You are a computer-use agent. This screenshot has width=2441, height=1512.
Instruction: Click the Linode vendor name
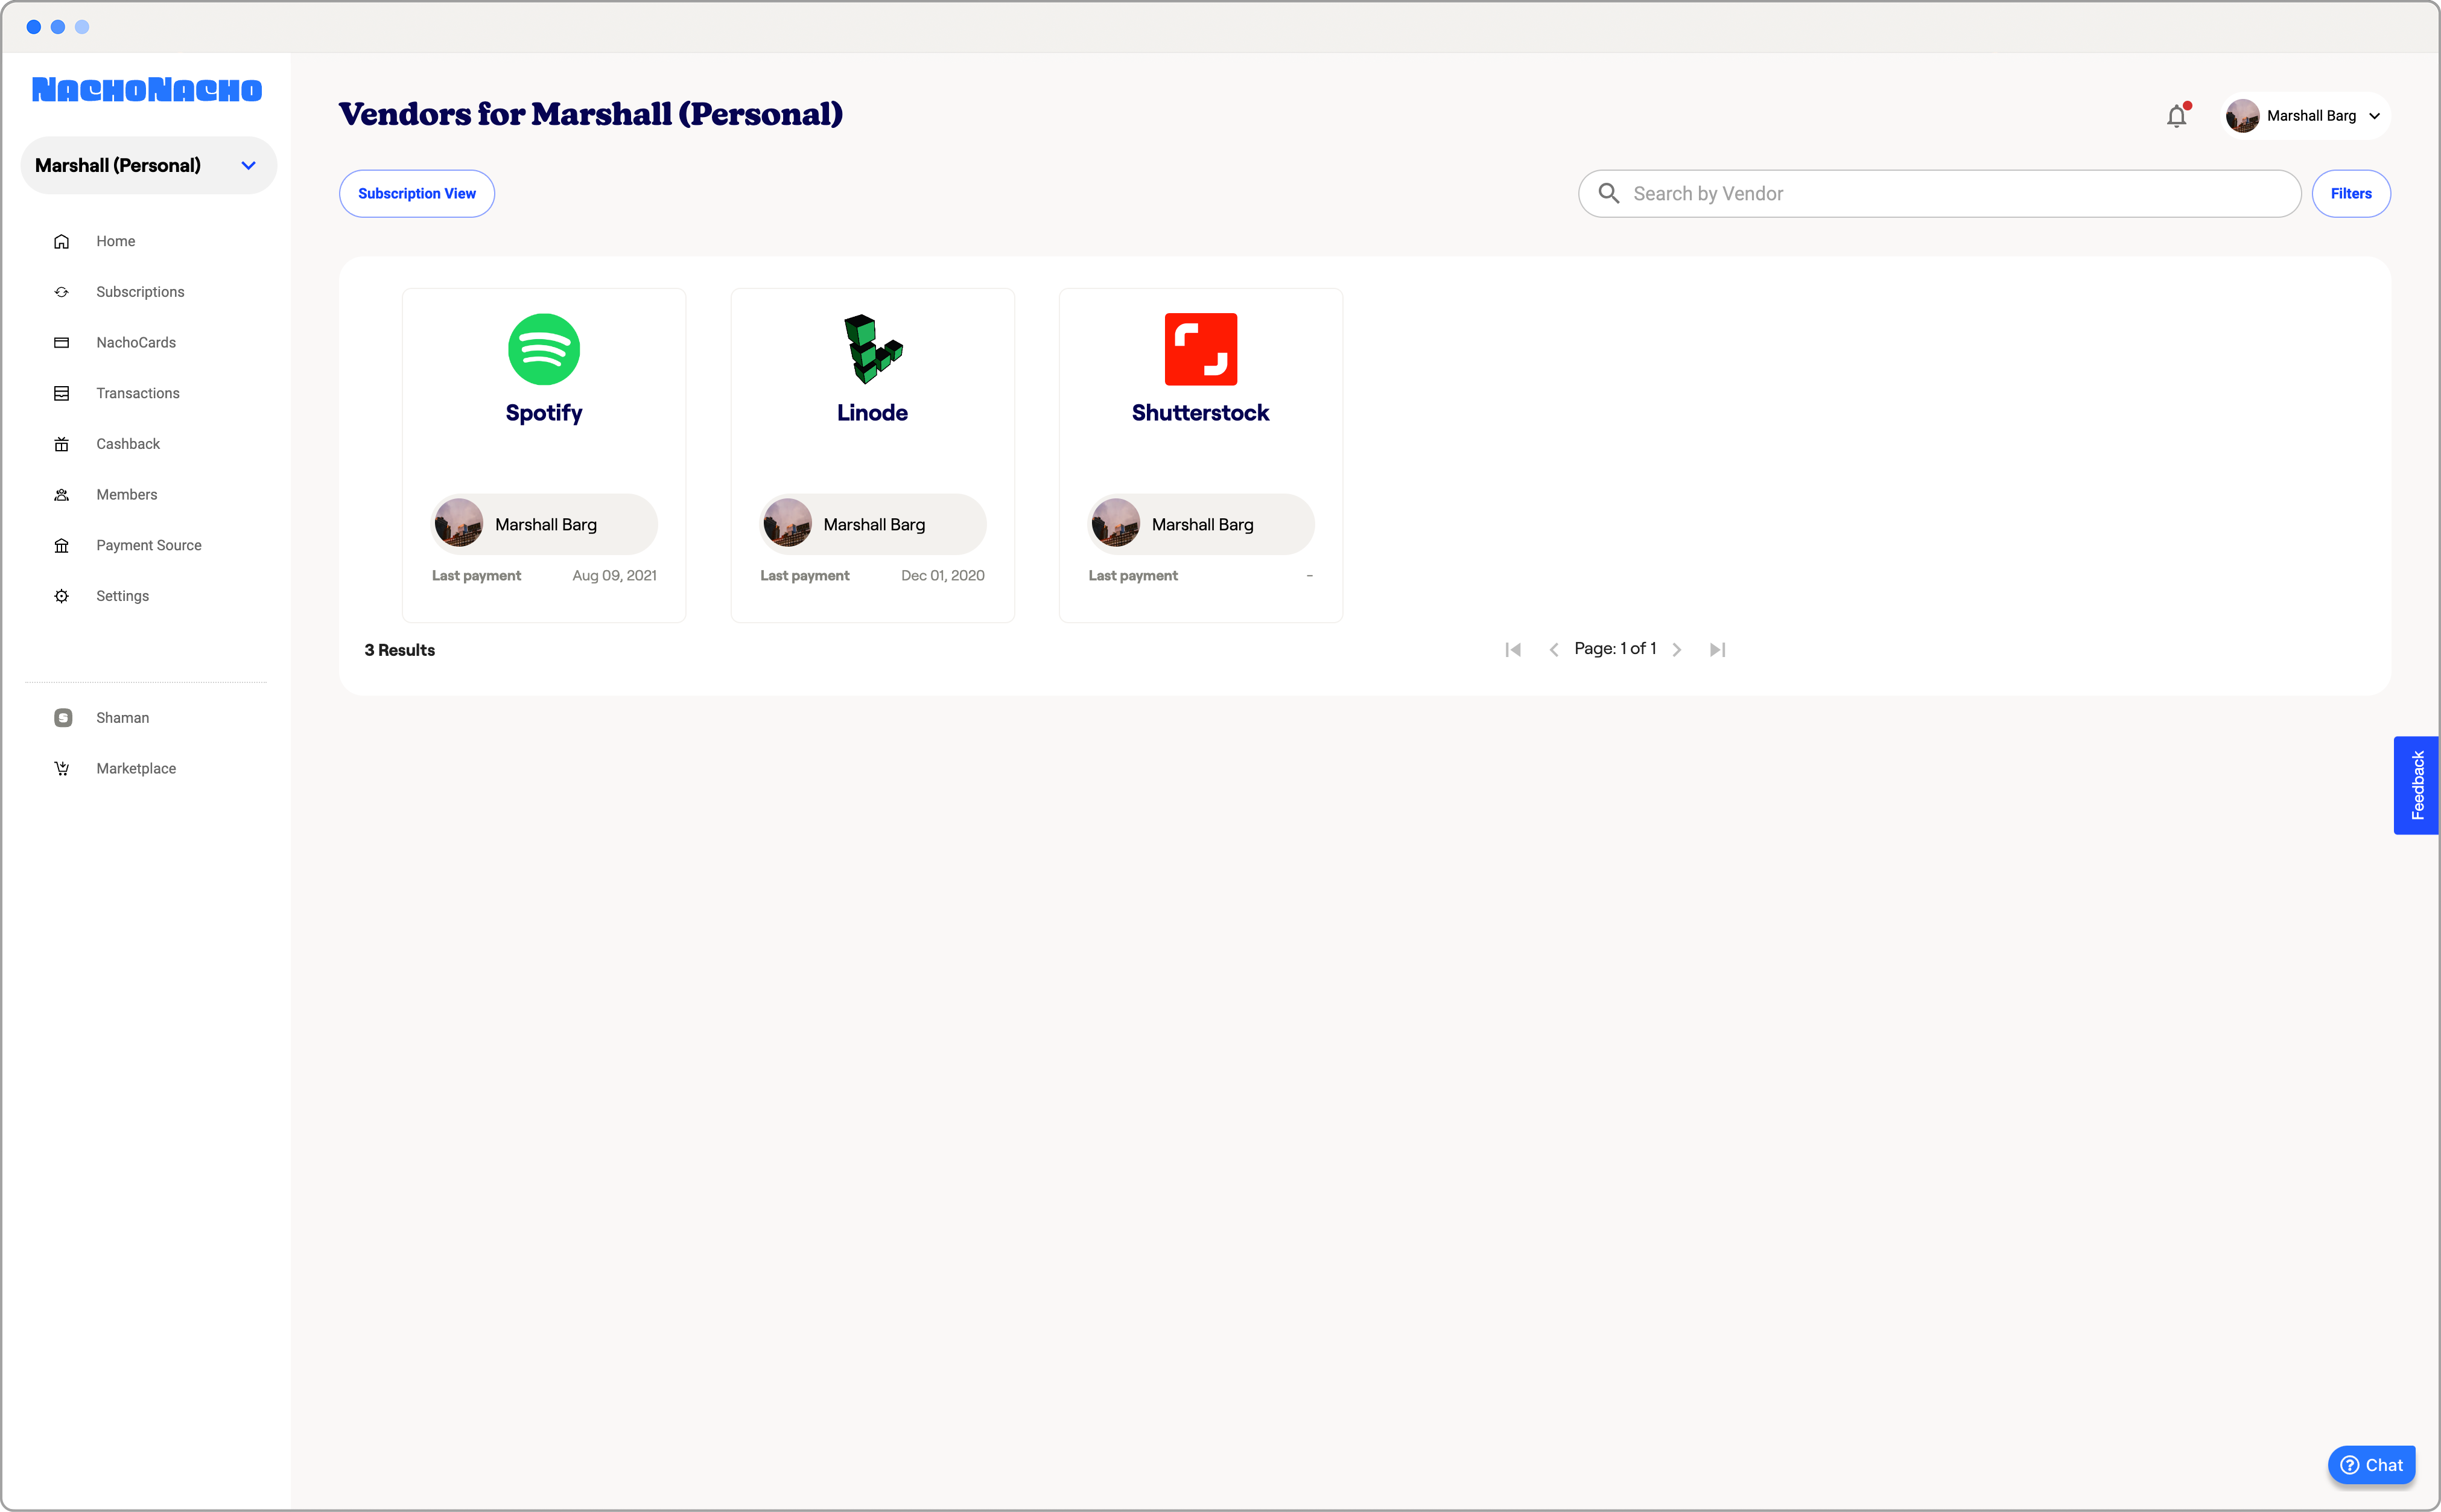(x=873, y=413)
